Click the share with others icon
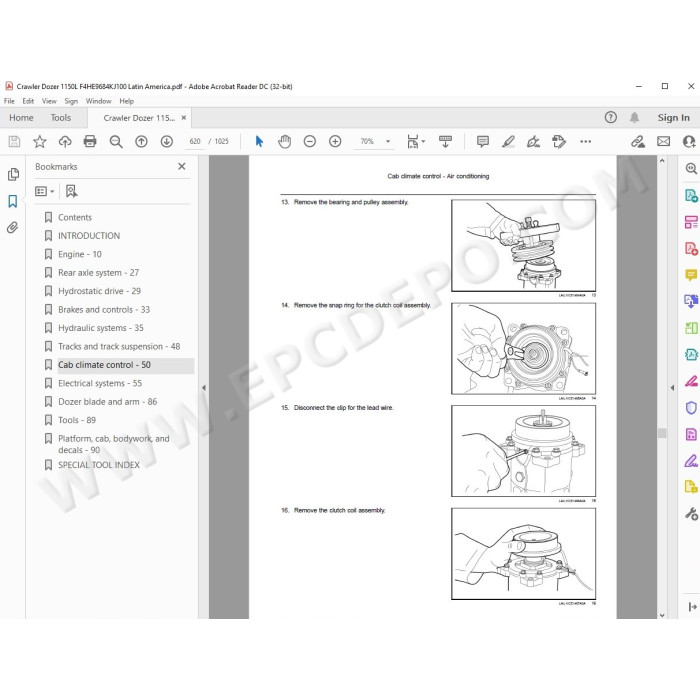700x700 pixels. (689, 142)
